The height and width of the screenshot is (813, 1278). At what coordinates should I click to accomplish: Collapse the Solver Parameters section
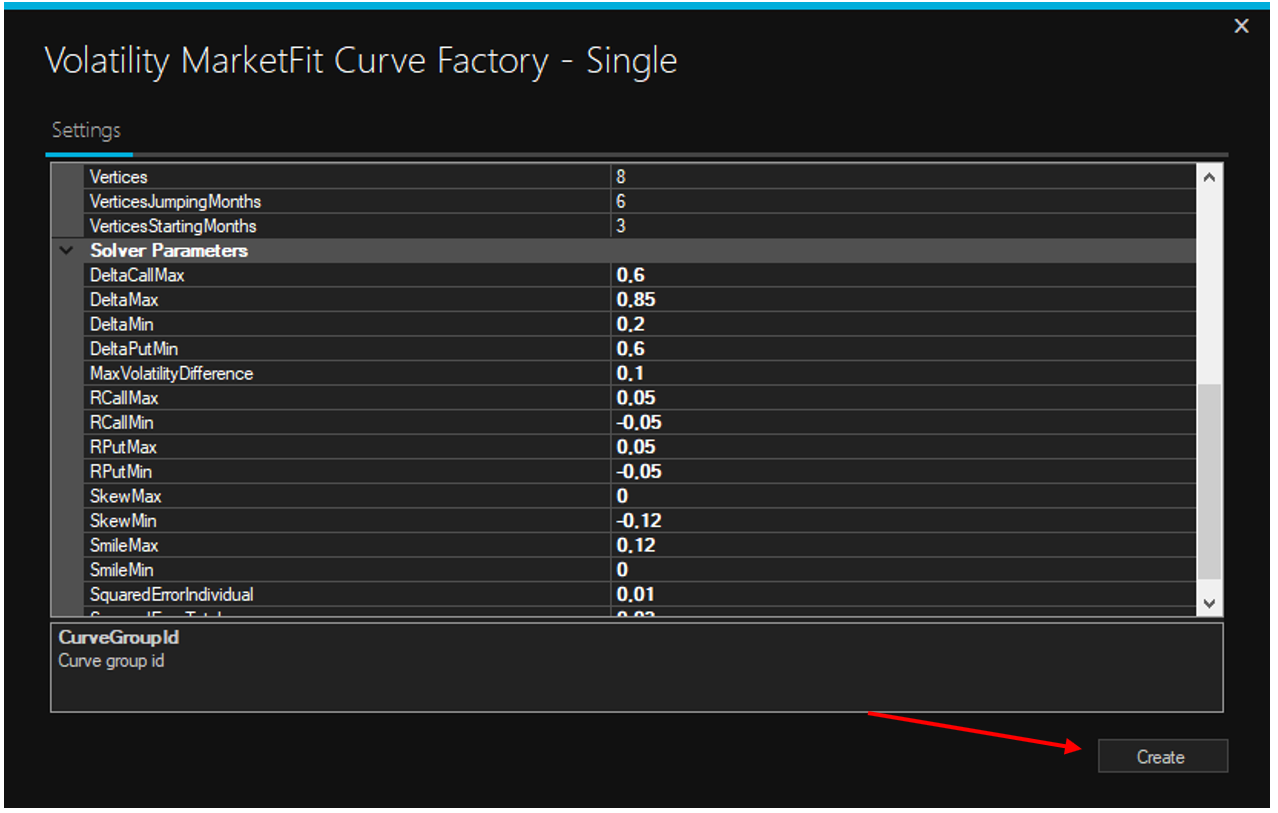(x=67, y=251)
